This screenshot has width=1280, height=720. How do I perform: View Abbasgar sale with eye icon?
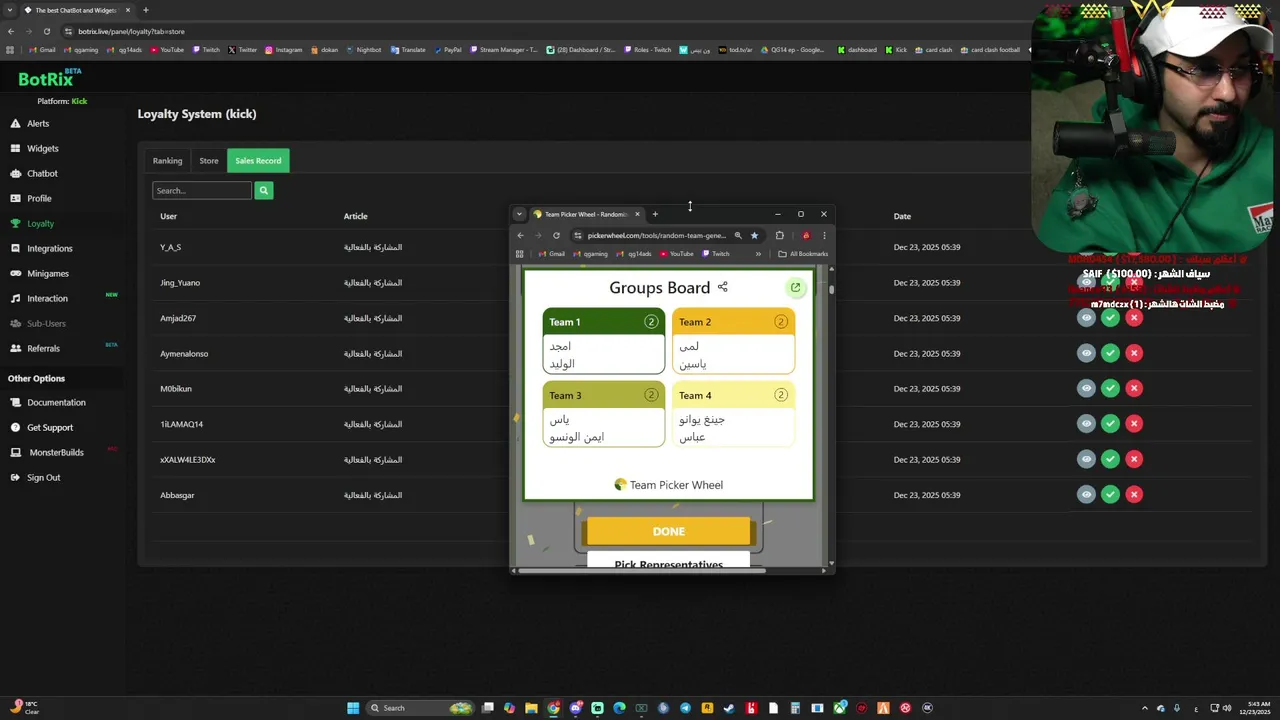click(x=1086, y=494)
